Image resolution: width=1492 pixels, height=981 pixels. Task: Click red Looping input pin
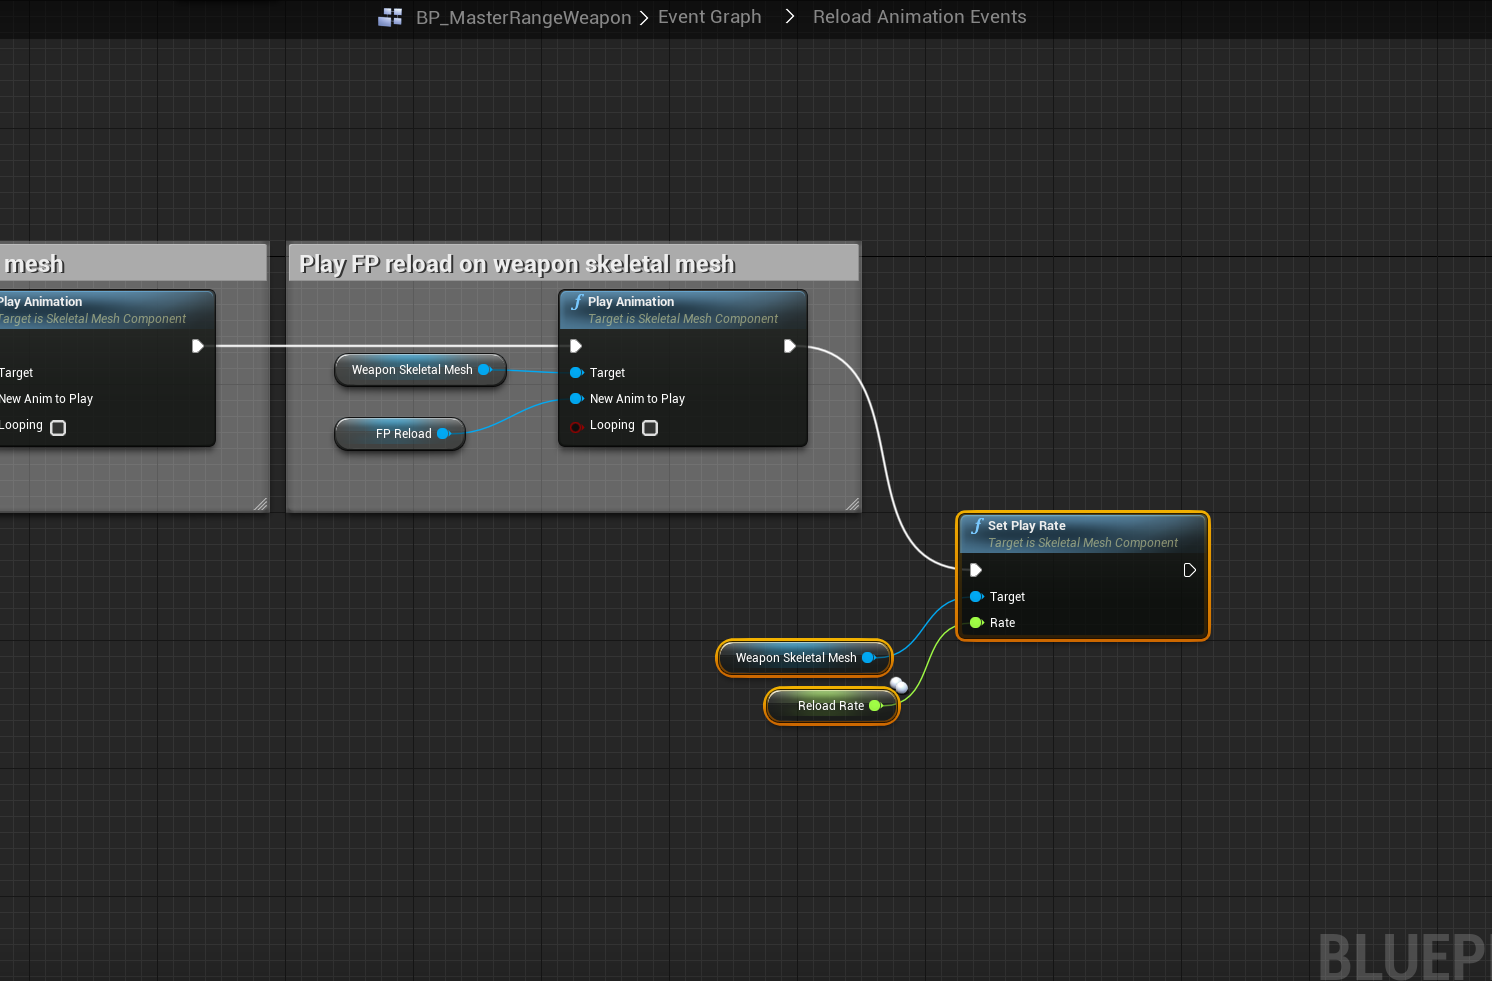[576, 427]
